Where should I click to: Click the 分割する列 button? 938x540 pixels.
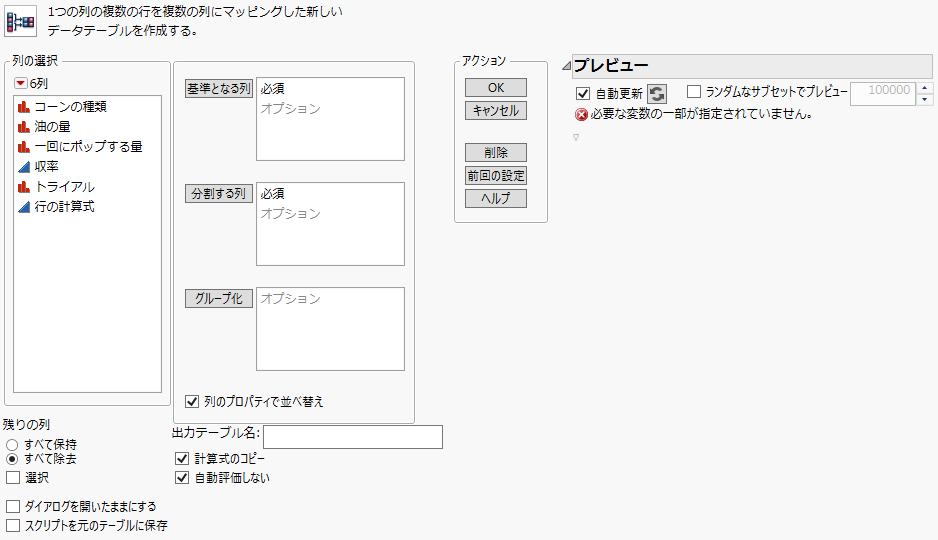[219, 194]
